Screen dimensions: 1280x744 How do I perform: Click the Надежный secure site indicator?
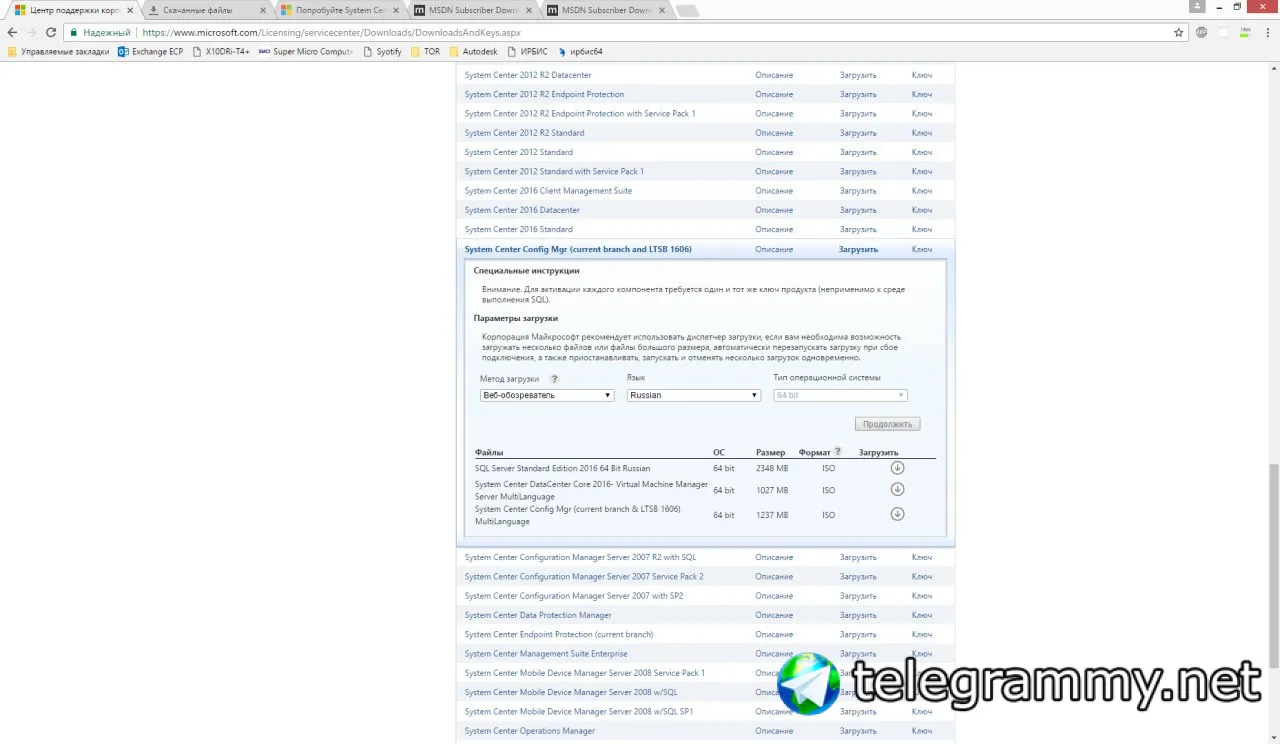pos(99,32)
